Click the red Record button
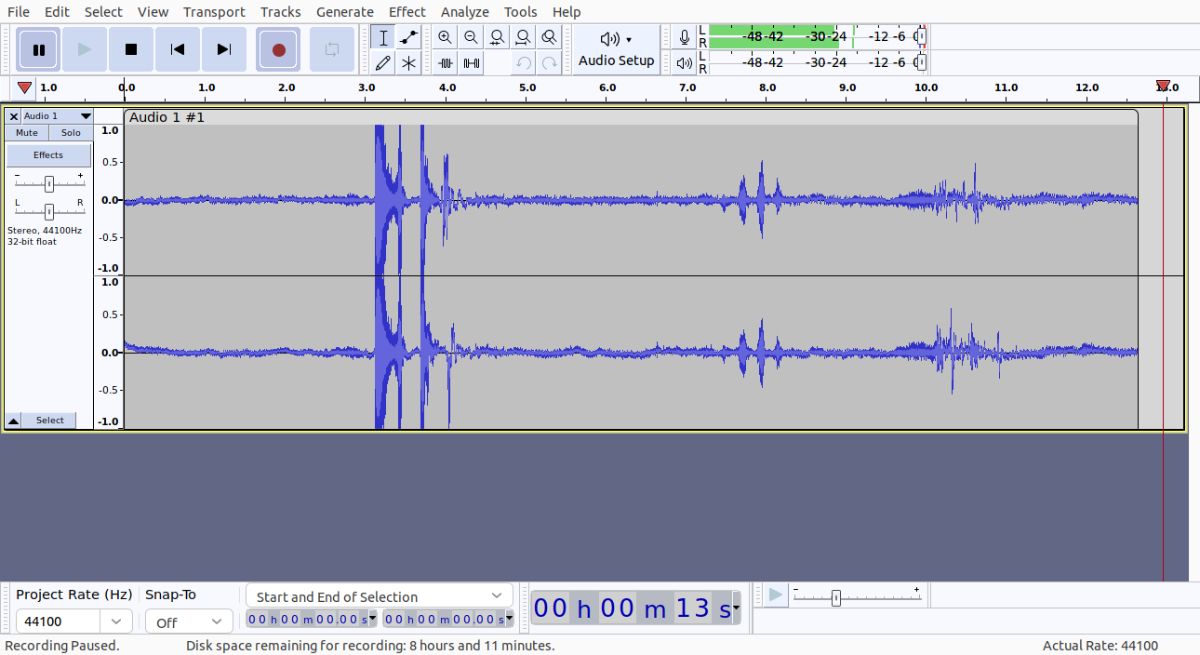 (278, 49)
